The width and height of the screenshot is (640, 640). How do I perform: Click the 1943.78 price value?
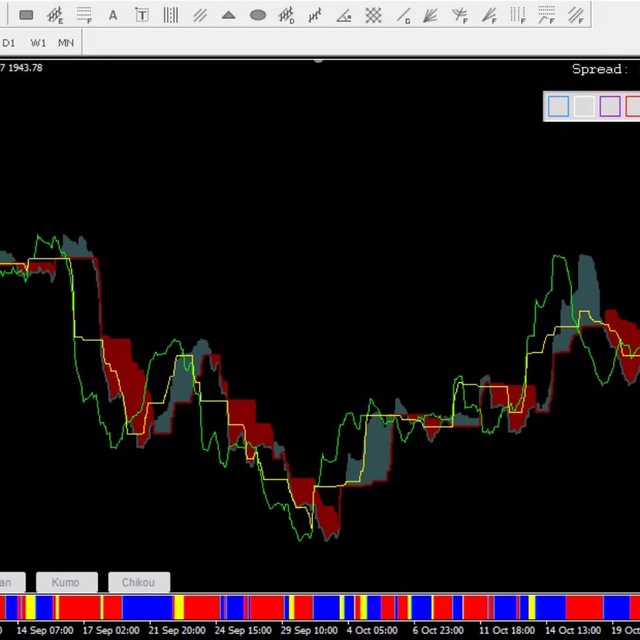pyautogui.click(x=25, y=68)
